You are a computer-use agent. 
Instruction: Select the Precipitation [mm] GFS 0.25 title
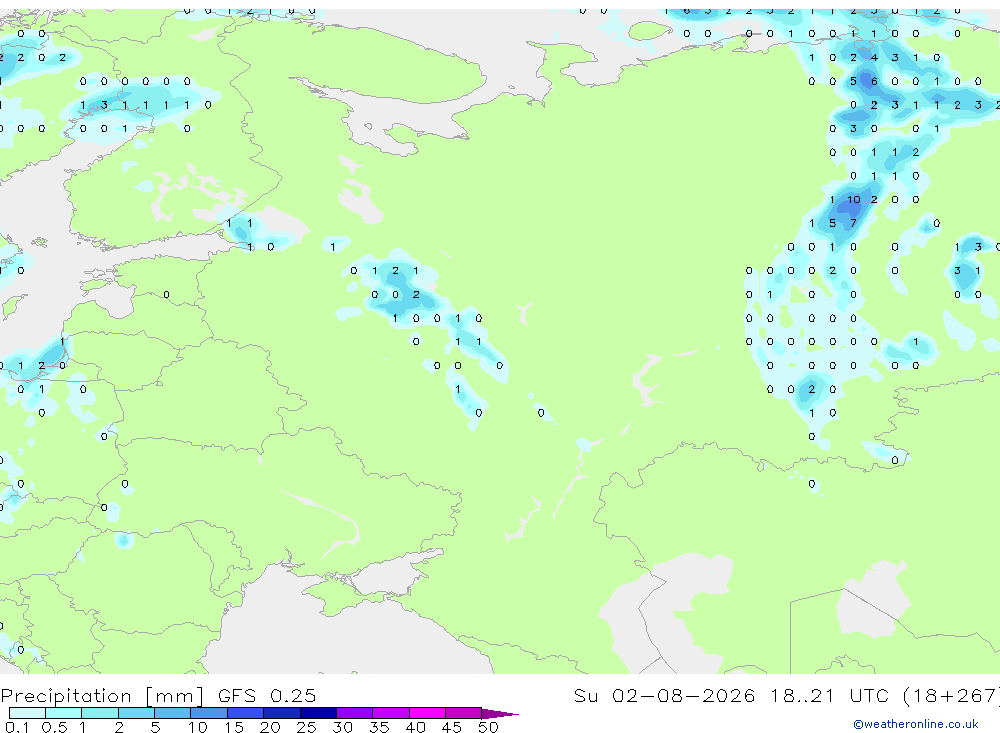pyautogui.click(x=158, y=696)
